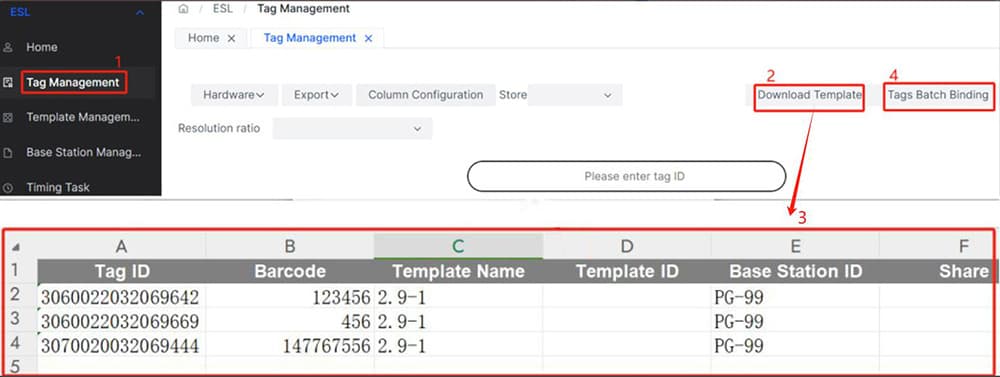Click the Base Station ID header cell

(795, 272)
